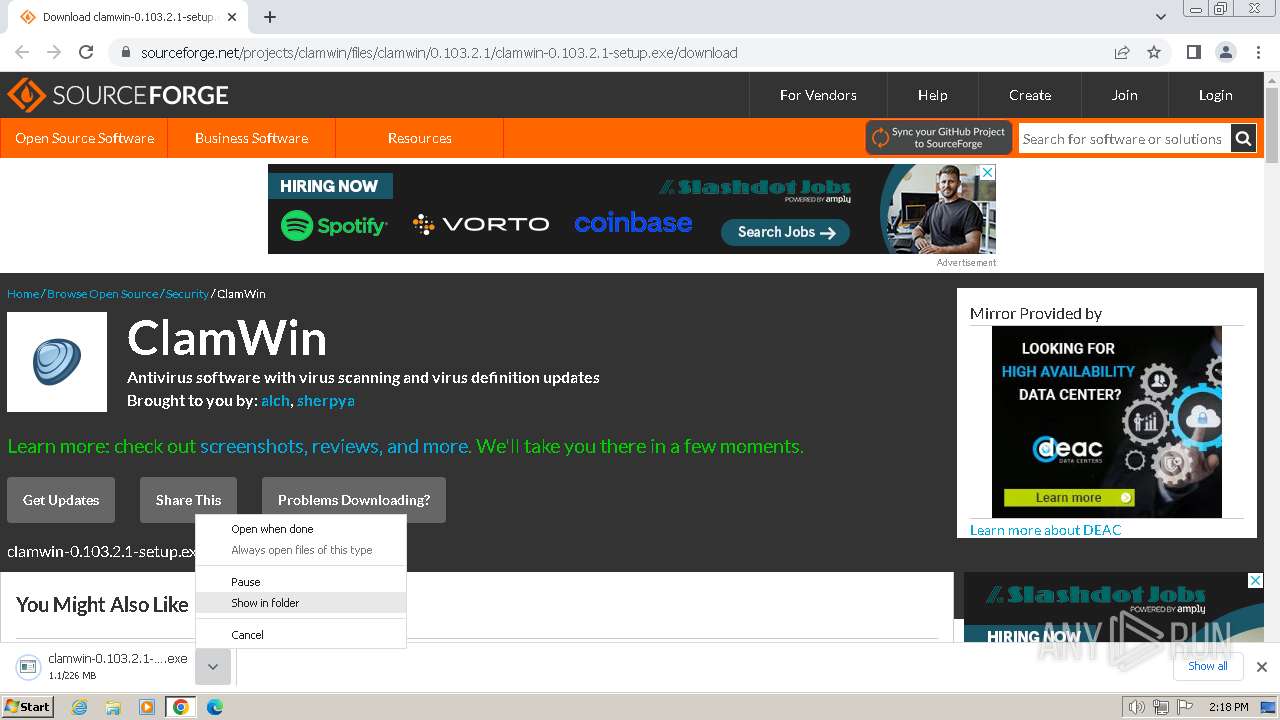Screen dimensions: 1280x720
Task: Open the Help menu
Action: (932, 95)
